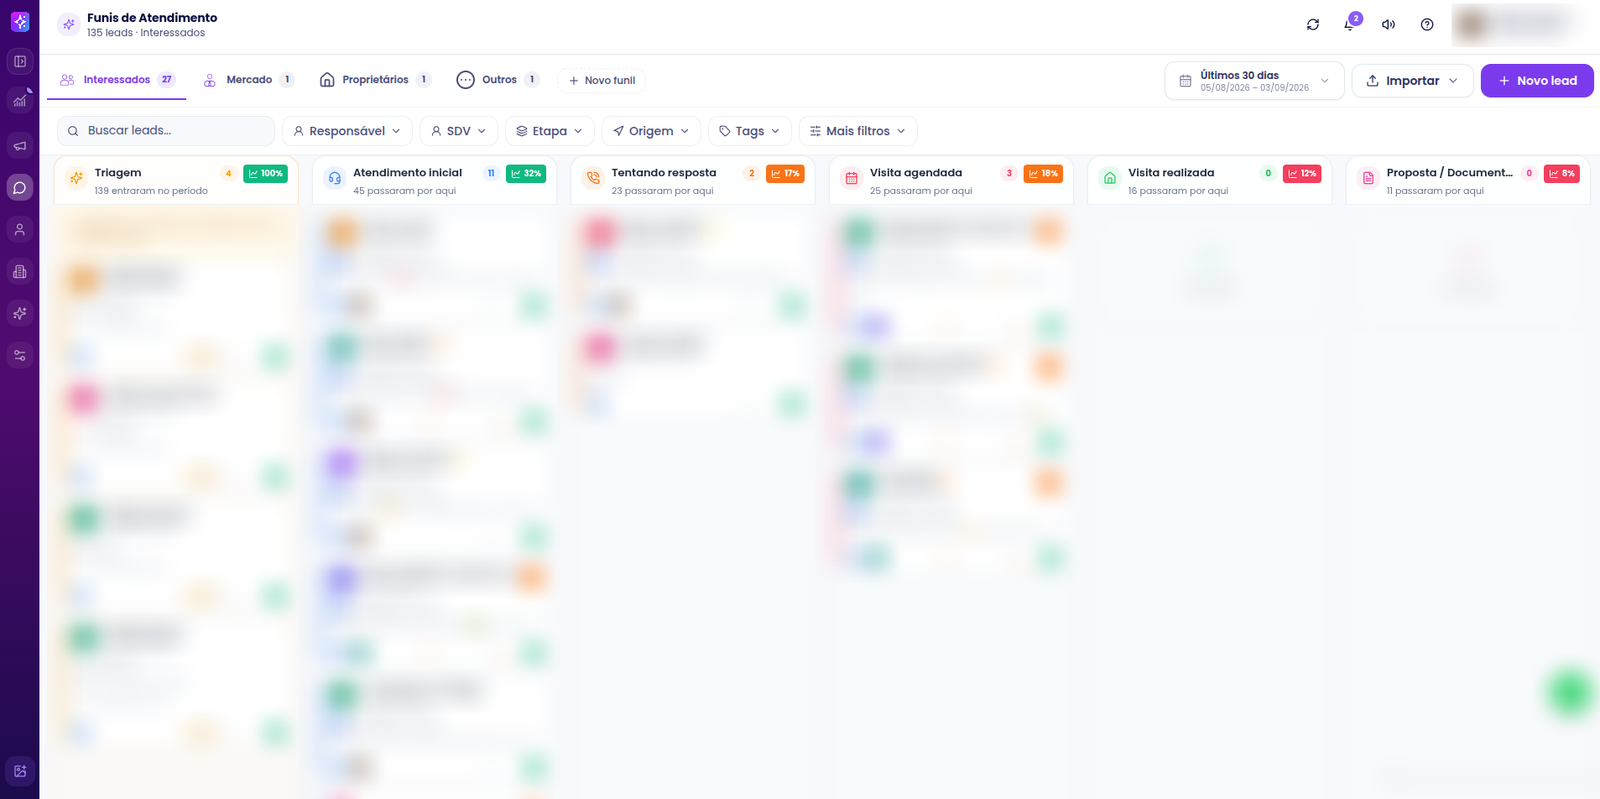Open the Responsável filter dropdown

tap(347, 131)
